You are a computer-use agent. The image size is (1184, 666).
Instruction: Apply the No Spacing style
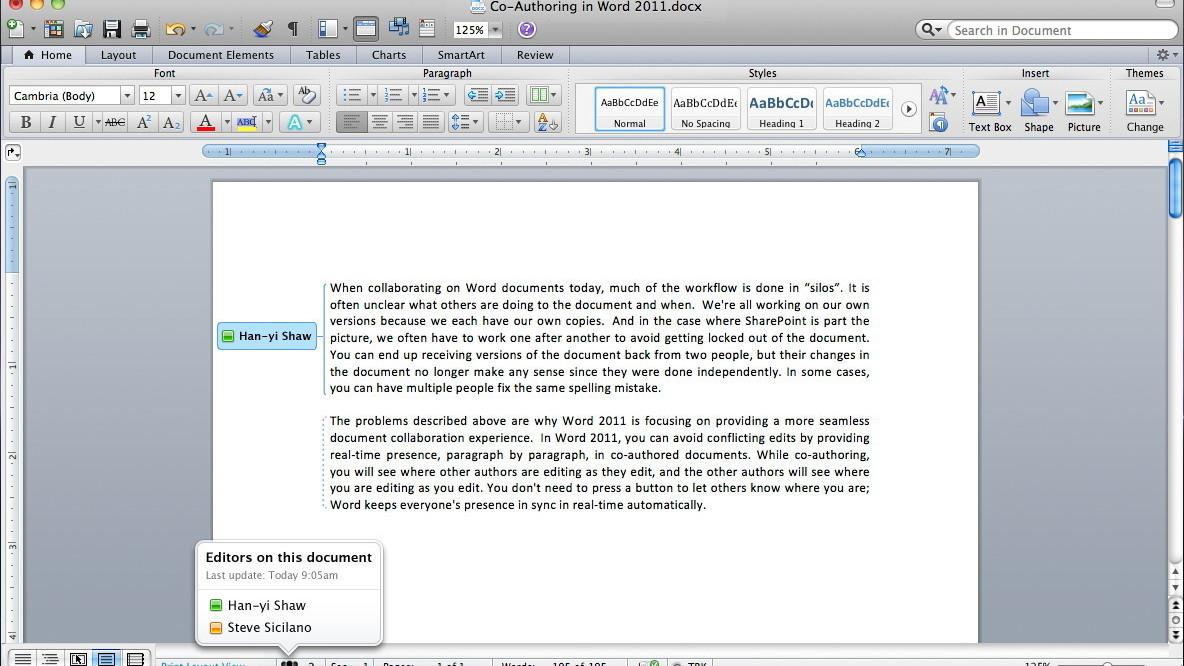(705, 109)
